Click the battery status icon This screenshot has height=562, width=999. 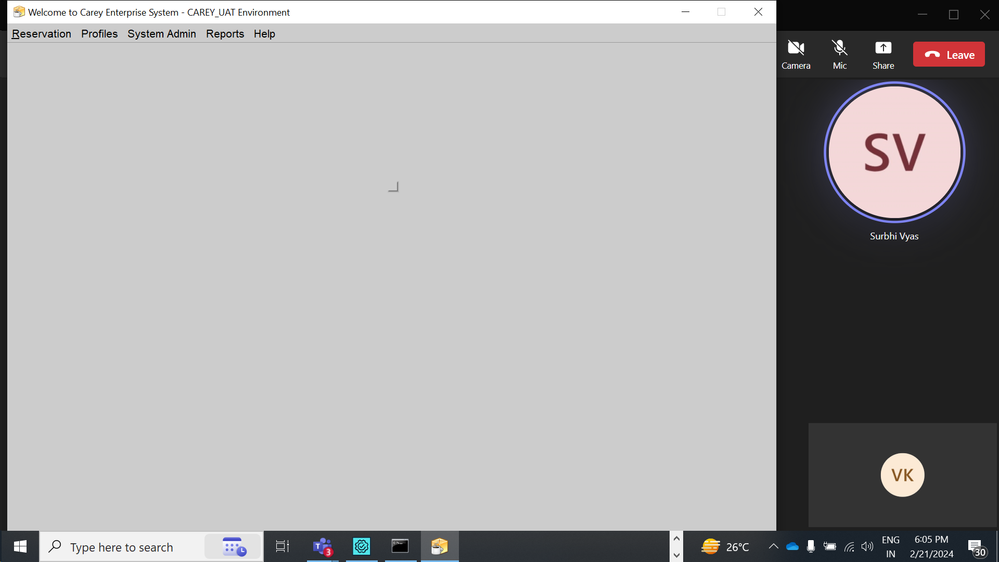[830, 547]
